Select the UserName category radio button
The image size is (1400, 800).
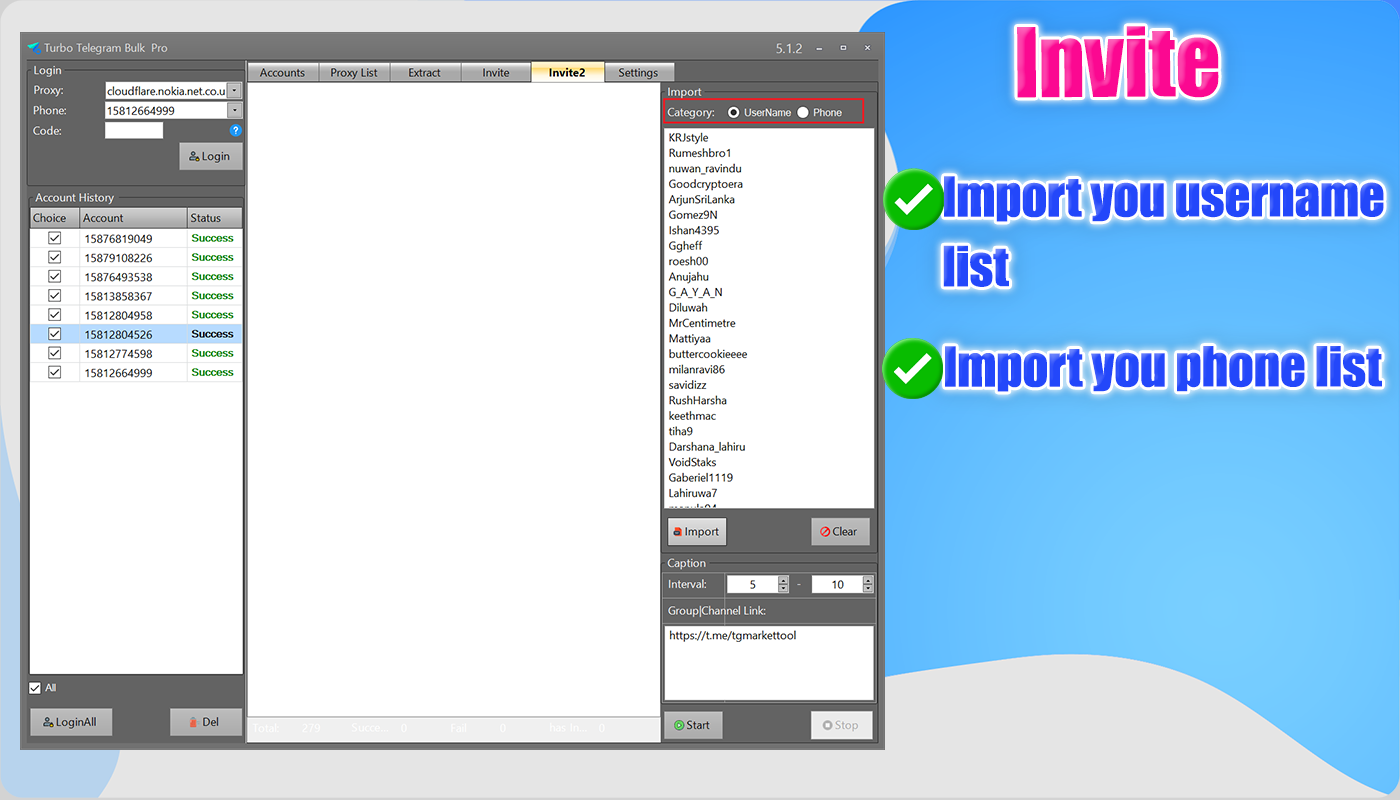[x=734, y=113]
